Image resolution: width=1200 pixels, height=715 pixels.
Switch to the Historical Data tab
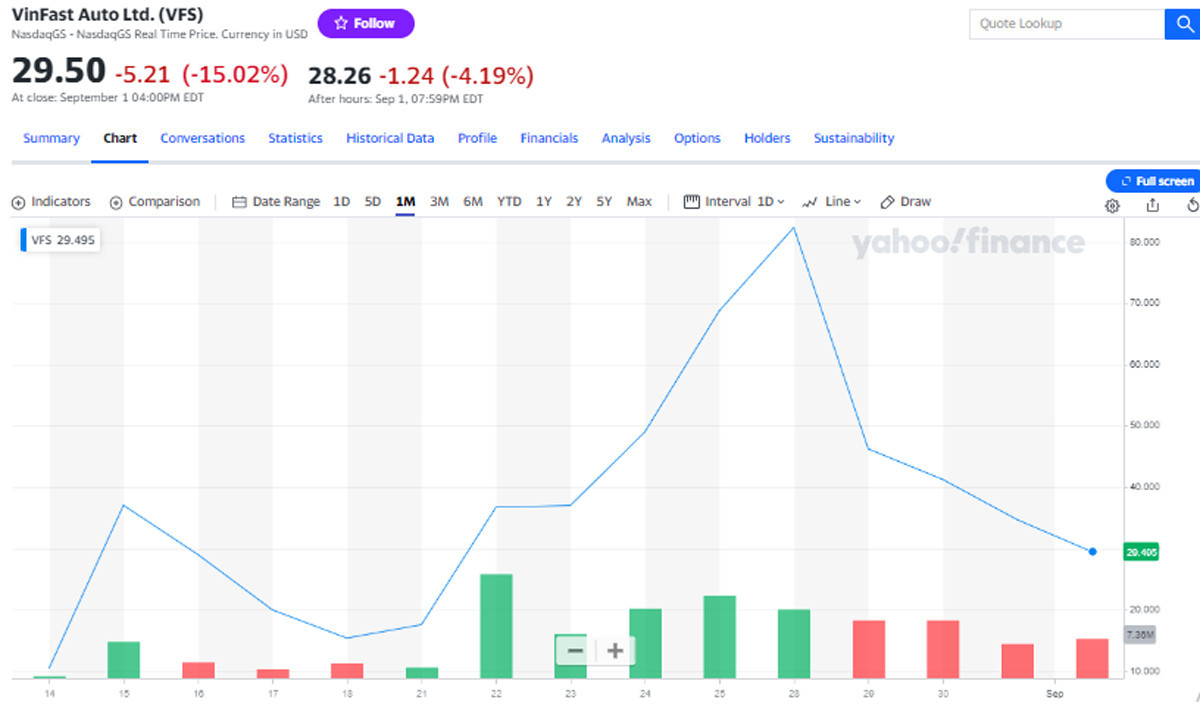390,138
